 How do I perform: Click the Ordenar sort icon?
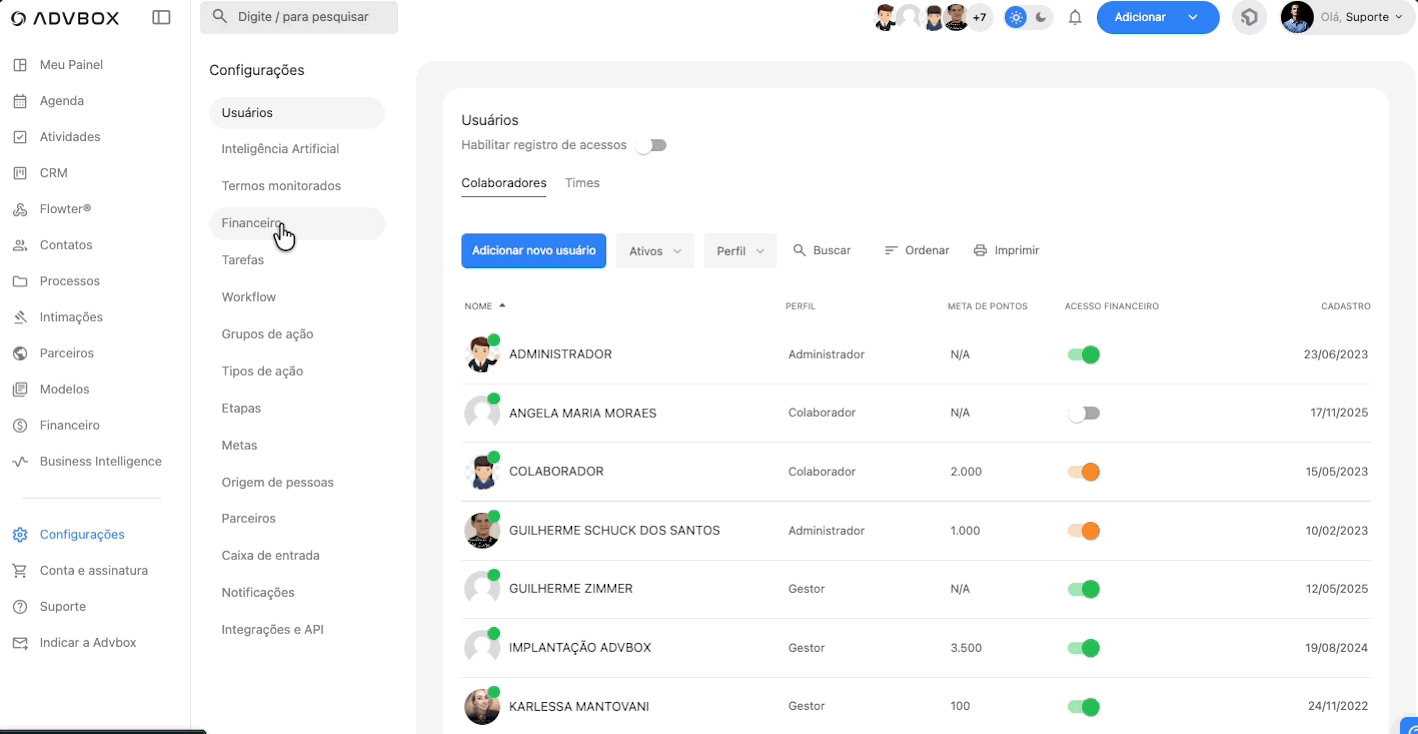(x=891, y=250)
